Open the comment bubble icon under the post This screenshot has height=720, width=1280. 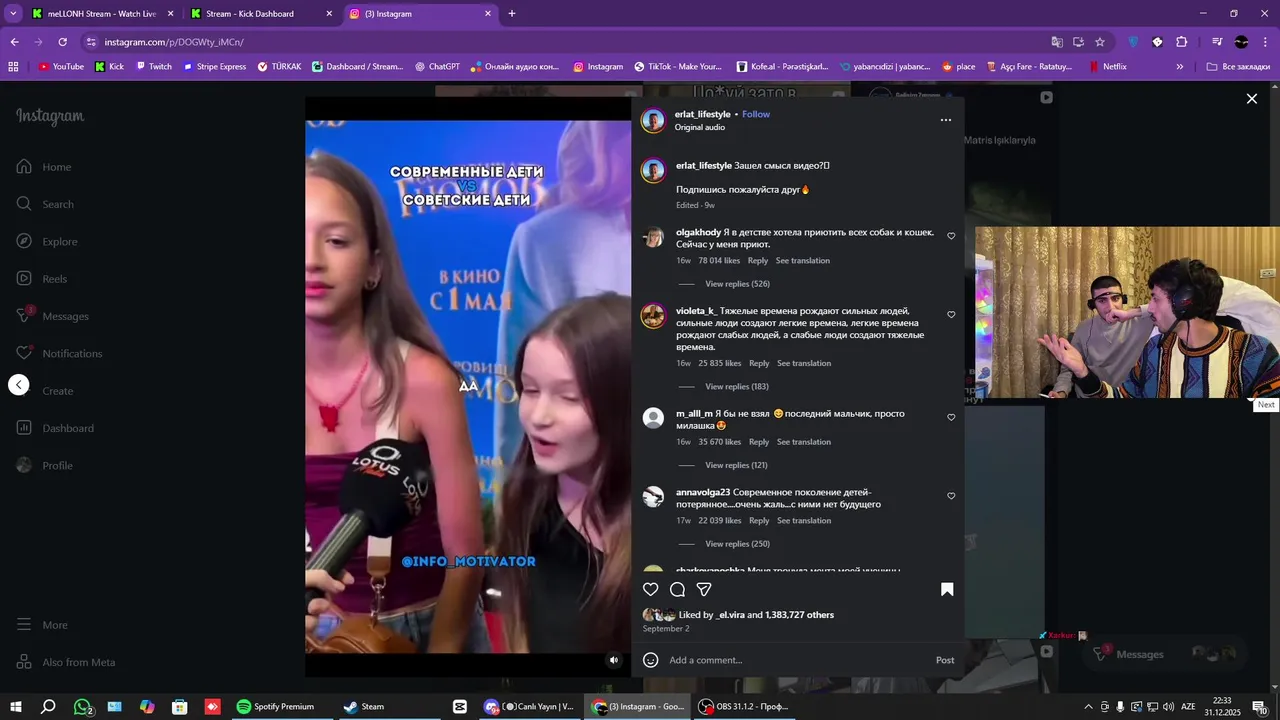(x=677, y=590)
